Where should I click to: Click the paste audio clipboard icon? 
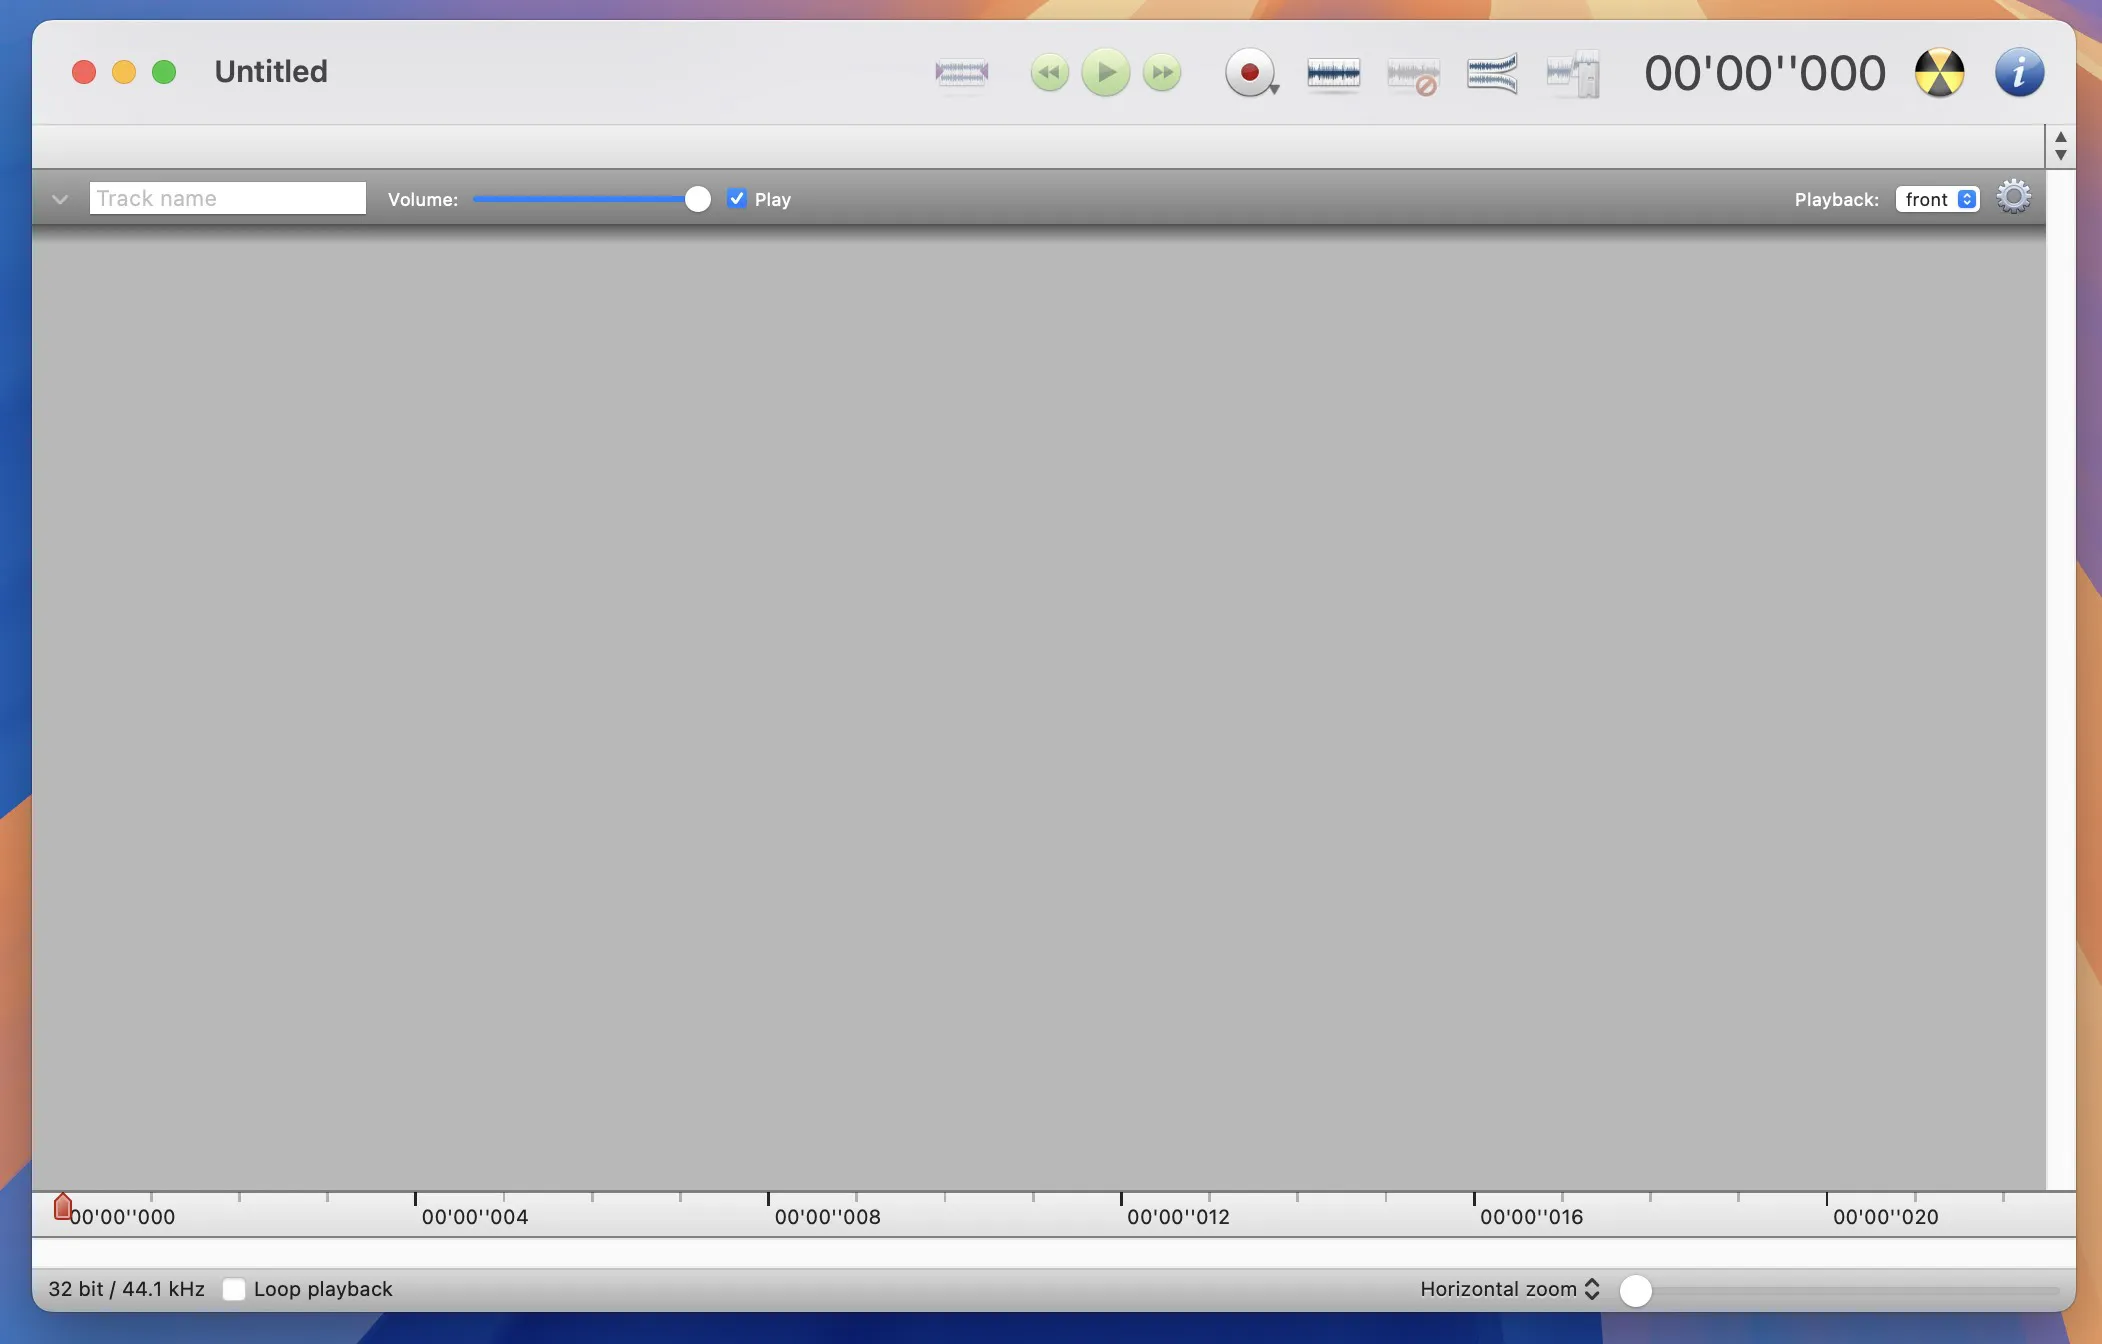click(1573, 74)
